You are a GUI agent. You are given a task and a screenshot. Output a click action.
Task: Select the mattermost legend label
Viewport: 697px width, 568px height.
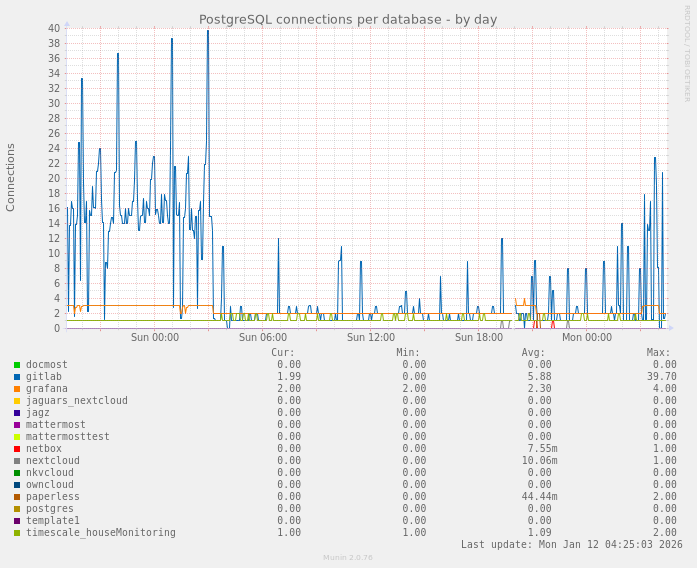pyautogui.click(x=56, y=424)
